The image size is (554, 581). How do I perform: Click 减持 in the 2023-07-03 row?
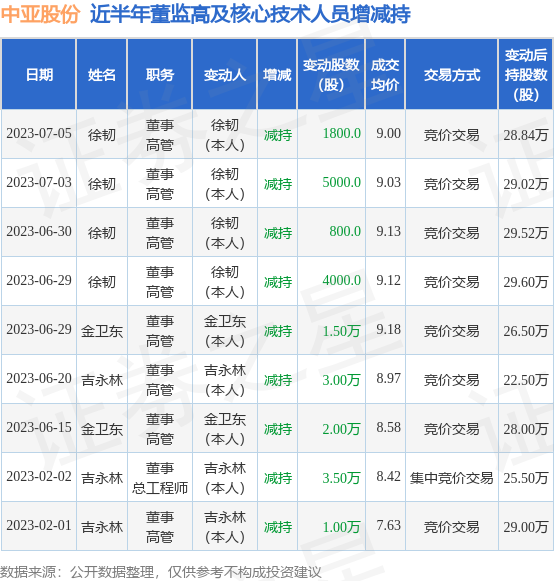278,184
